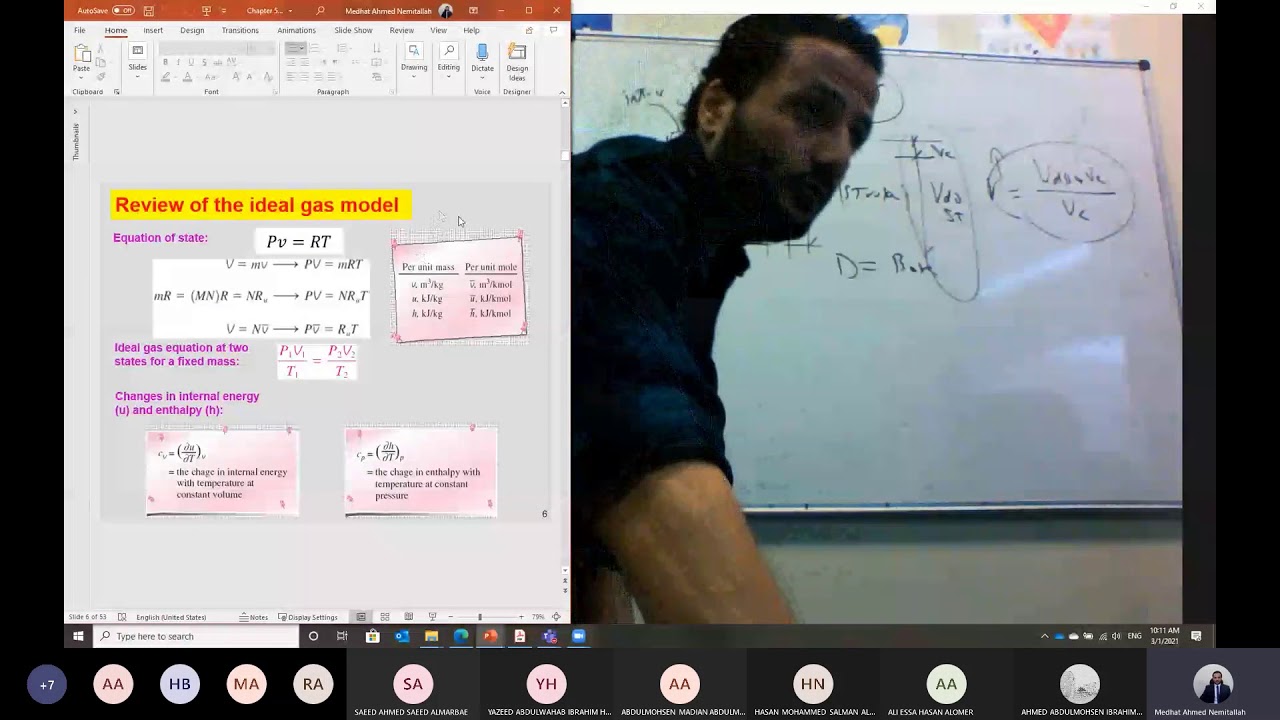Open the Clipboard dialog launcher
The width and height of the screenshot is (1280, 720).
tap(117, 92)
